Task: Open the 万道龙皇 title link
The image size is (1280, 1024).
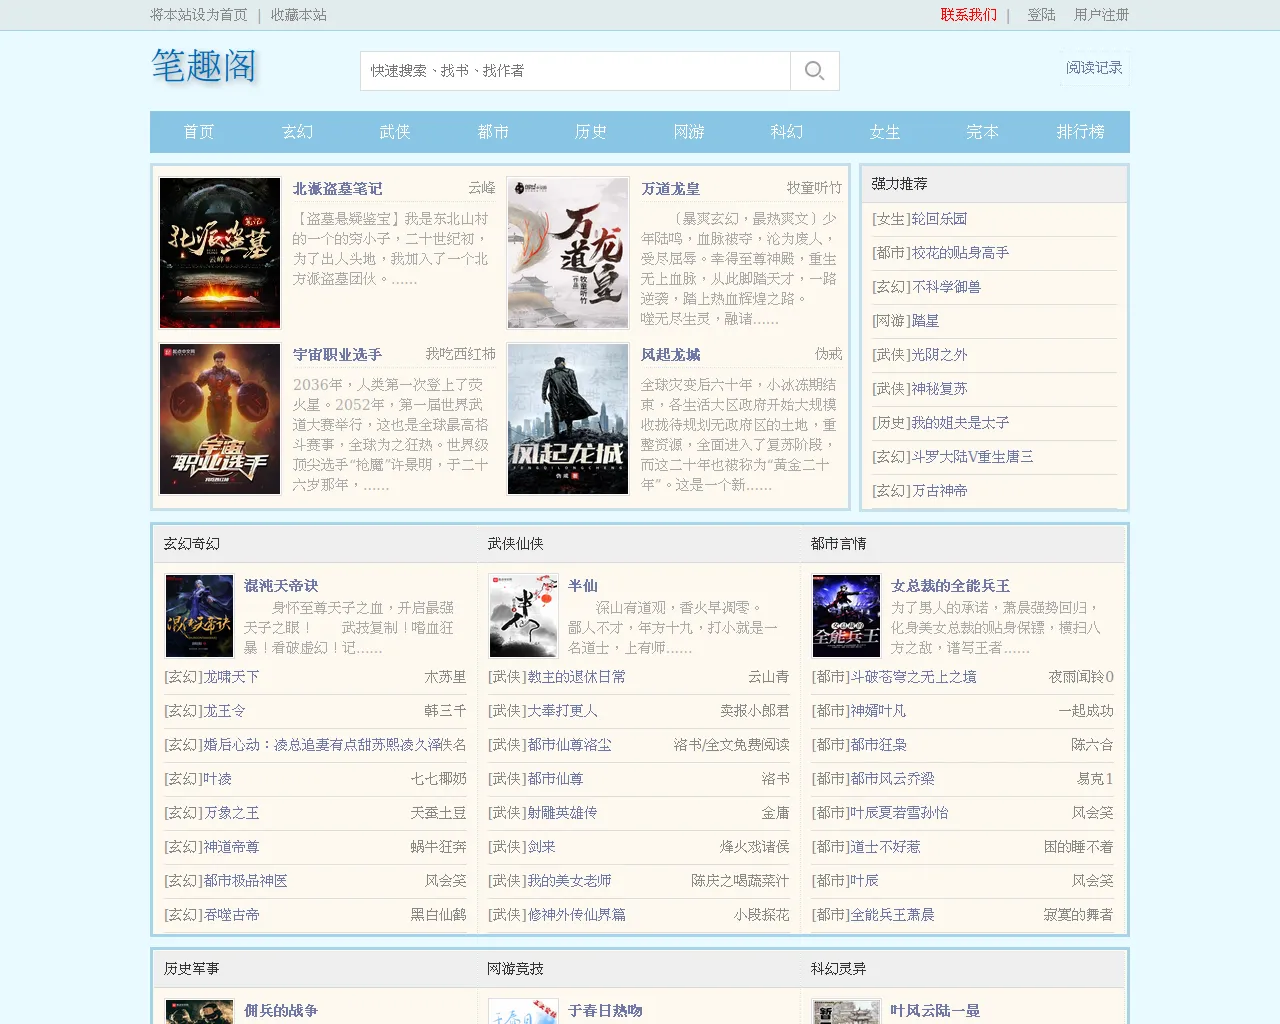Action: [670, 189]
